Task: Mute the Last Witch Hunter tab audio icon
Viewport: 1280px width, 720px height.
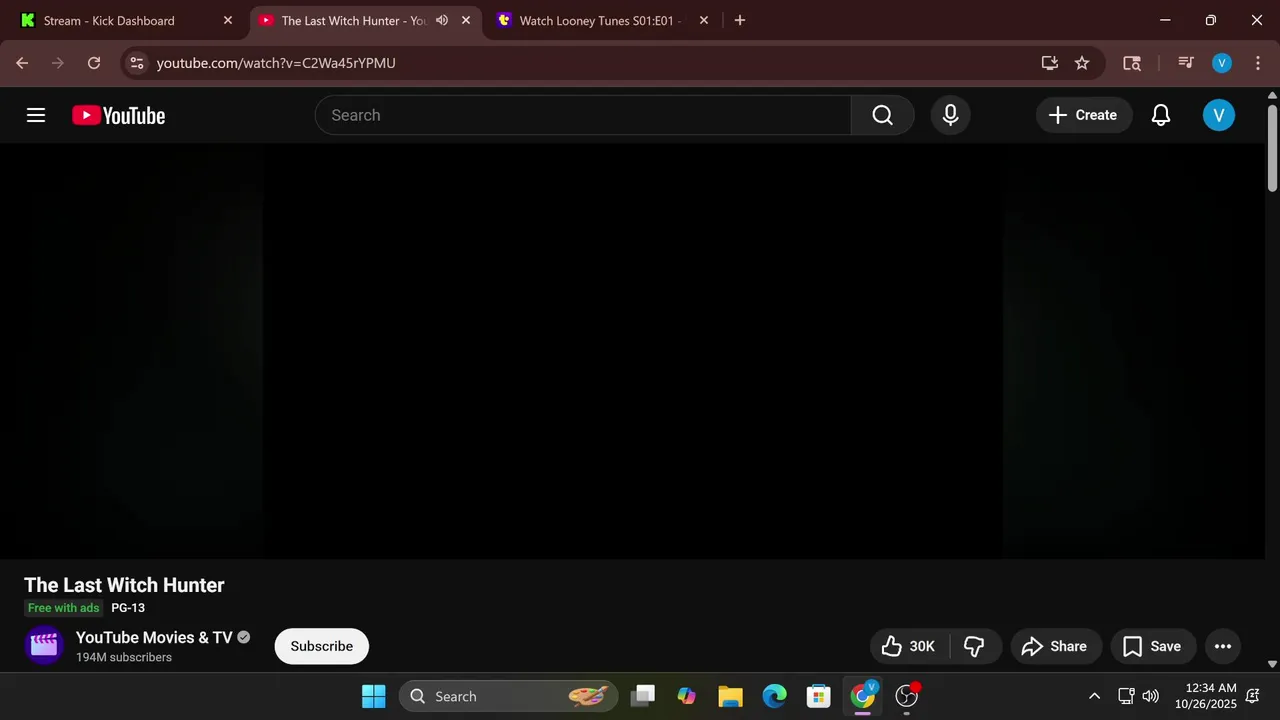Action: coord(442,20)
